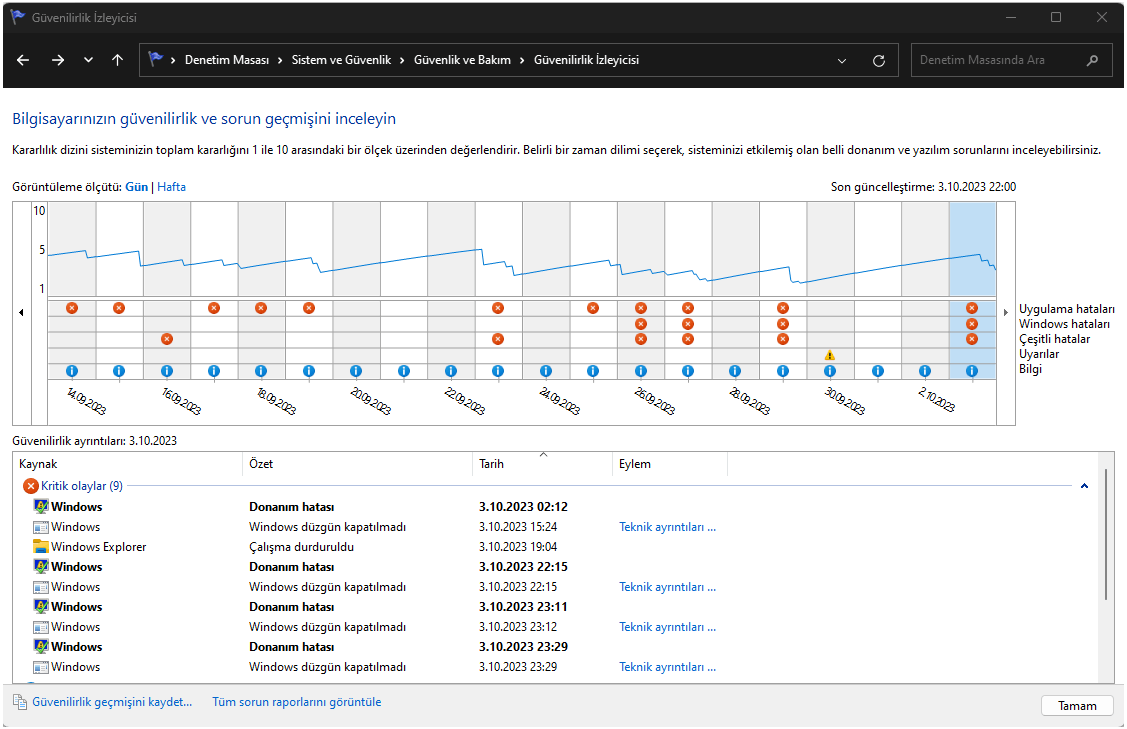Image resolution: width=1127 pixels, height=729 pixels.
Task: Click the information icon on 24.09.2023
Action: coord(546,371)
